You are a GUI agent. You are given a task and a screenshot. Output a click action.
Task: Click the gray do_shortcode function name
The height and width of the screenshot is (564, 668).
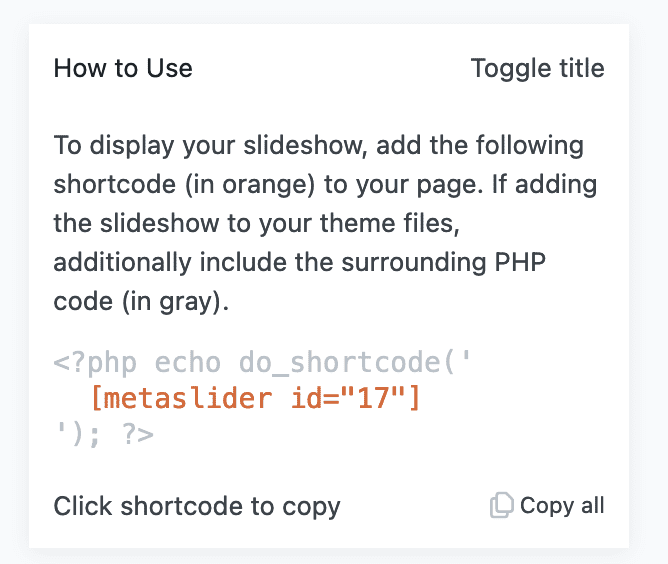(339, 363)
